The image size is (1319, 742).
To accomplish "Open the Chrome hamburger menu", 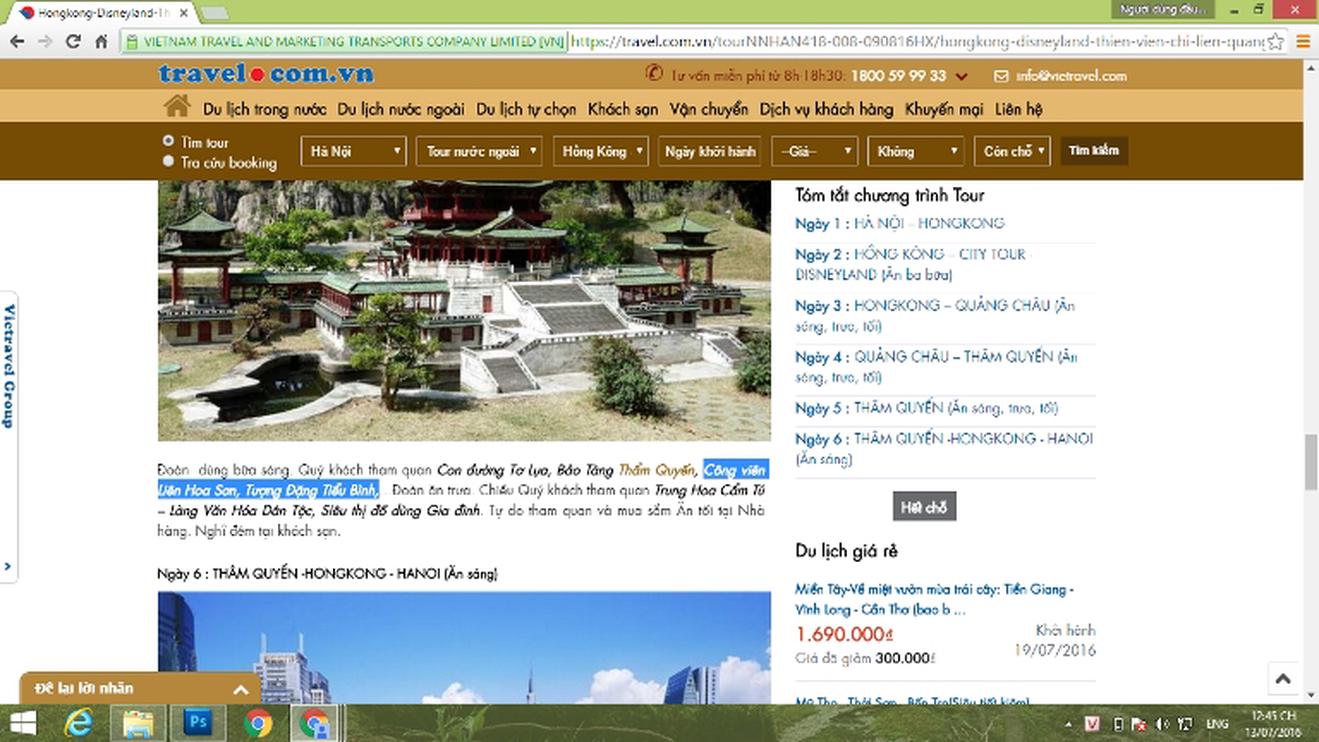I will [x=1302, y=42].
